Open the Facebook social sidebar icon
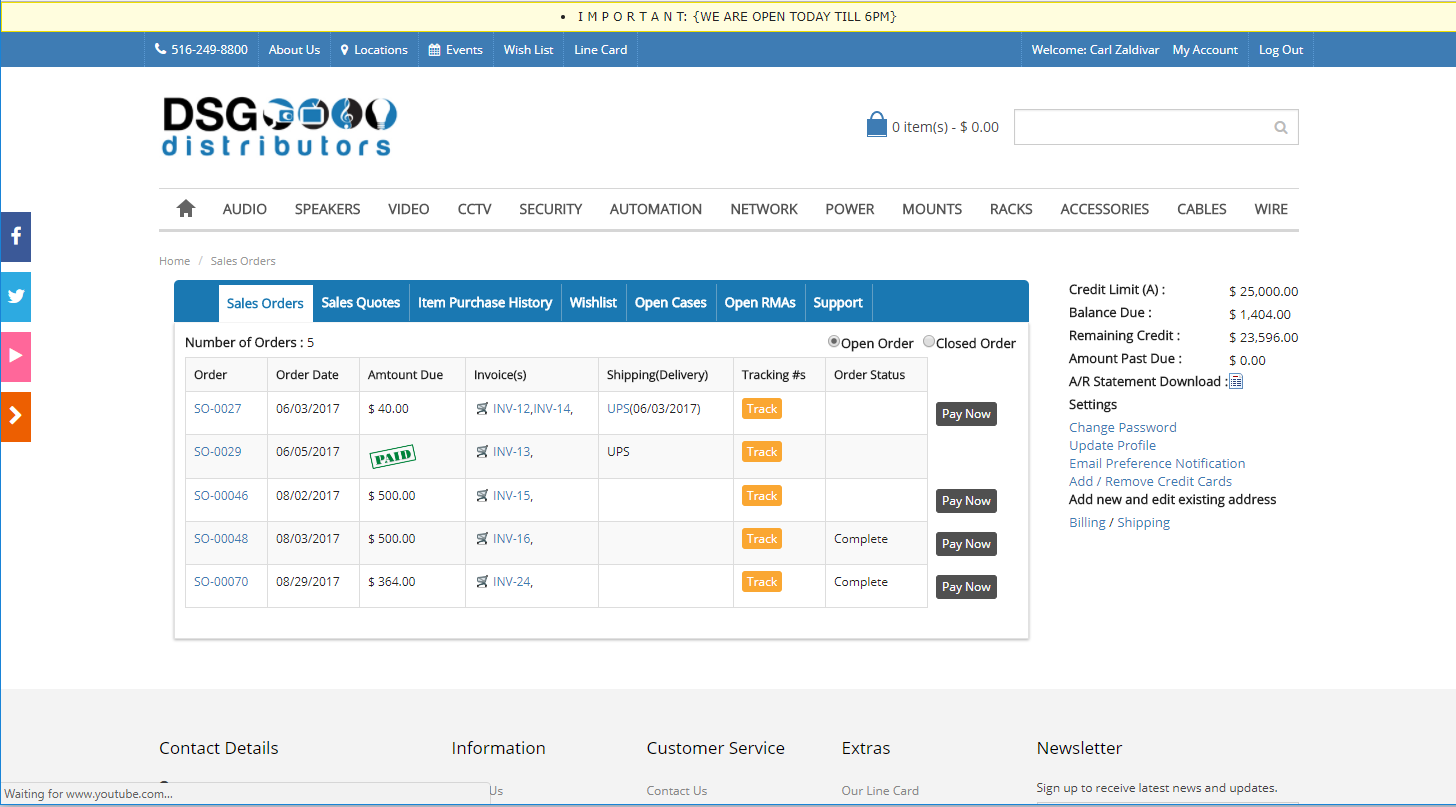The width and height of the screenshot is (1456, 807). click(16, 237)
